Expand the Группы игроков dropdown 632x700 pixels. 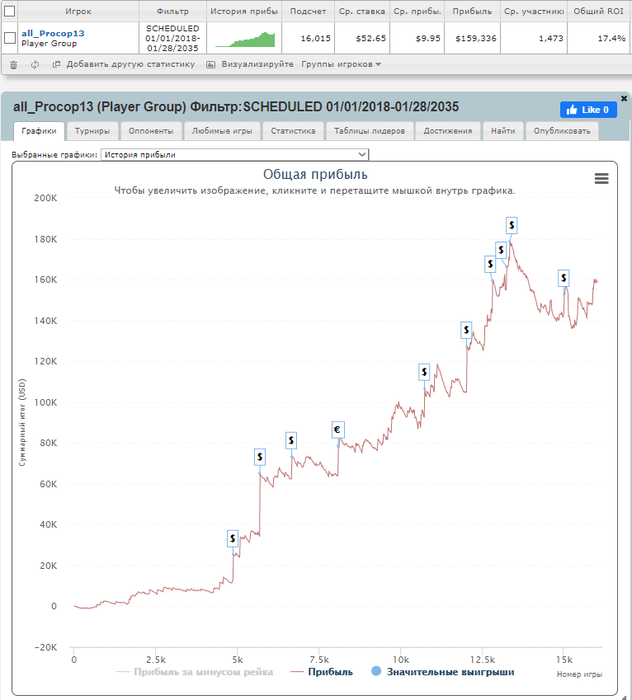341,64
